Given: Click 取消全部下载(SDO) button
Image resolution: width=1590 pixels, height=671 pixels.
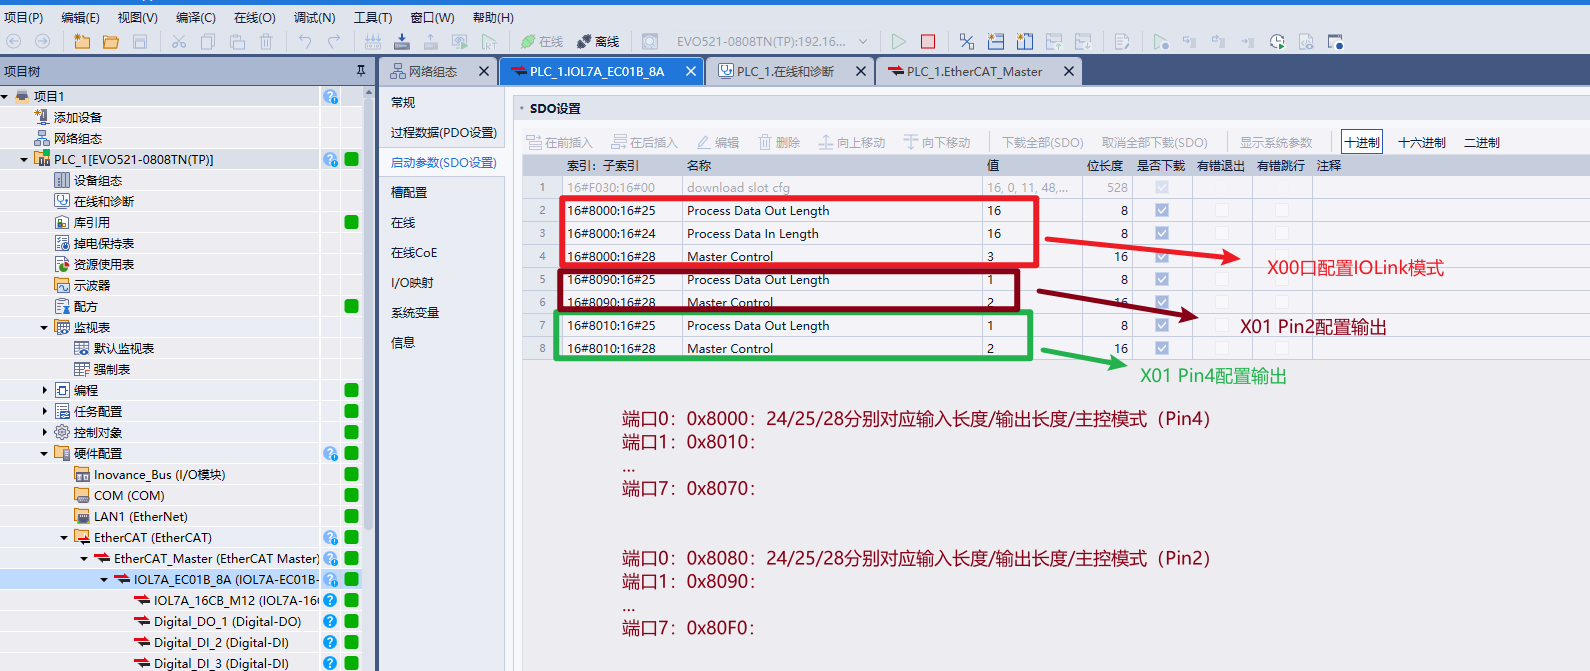Looking at the screenshot, I should [1154, 142].
